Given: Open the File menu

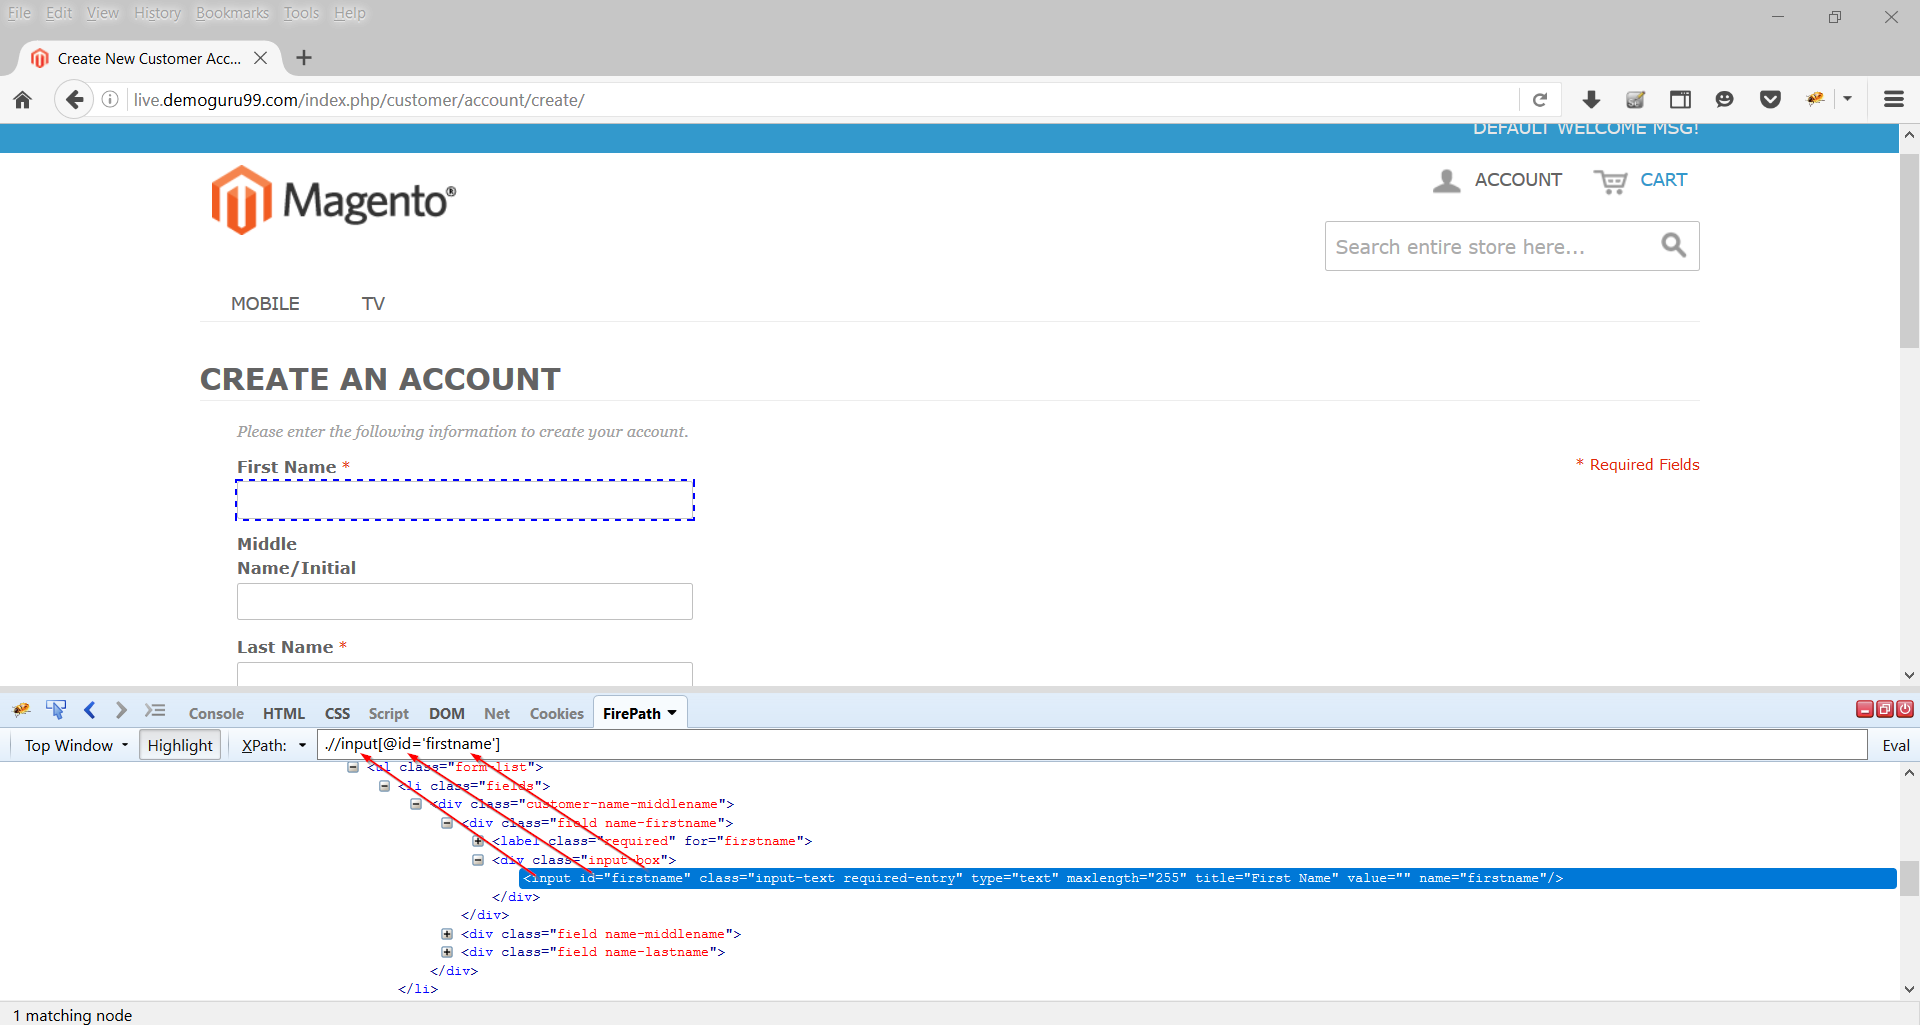Looking at the screenshot, I should (19, 13).
